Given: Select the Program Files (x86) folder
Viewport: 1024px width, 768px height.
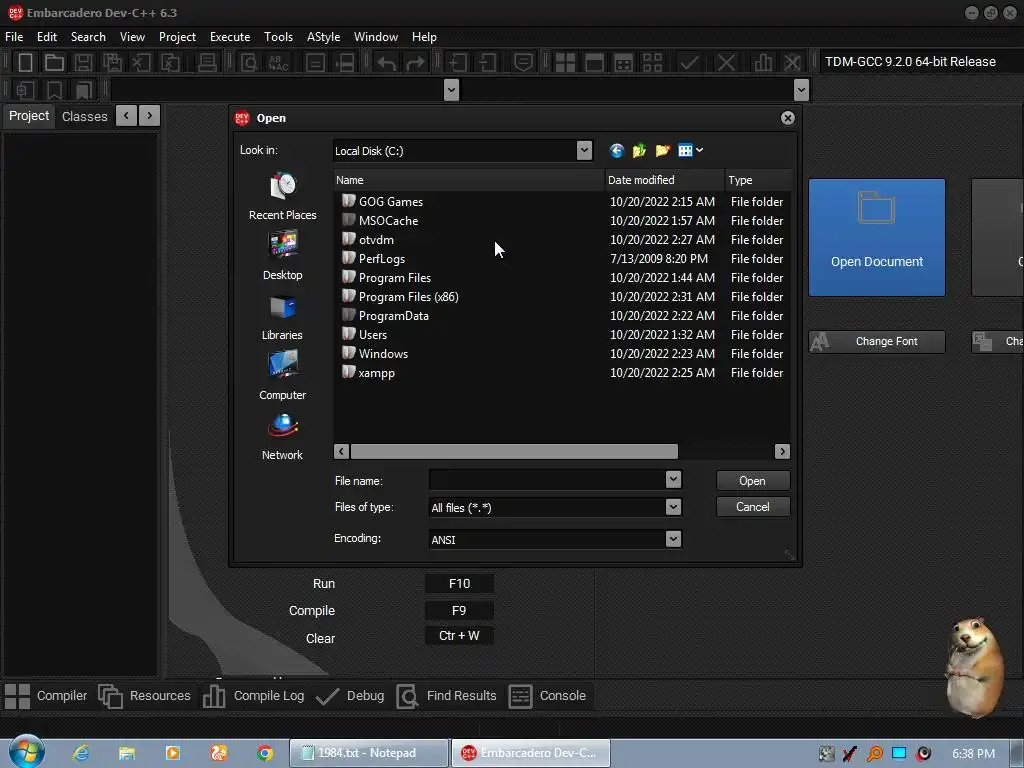Looking at the screenshot, I should (408, 296).
